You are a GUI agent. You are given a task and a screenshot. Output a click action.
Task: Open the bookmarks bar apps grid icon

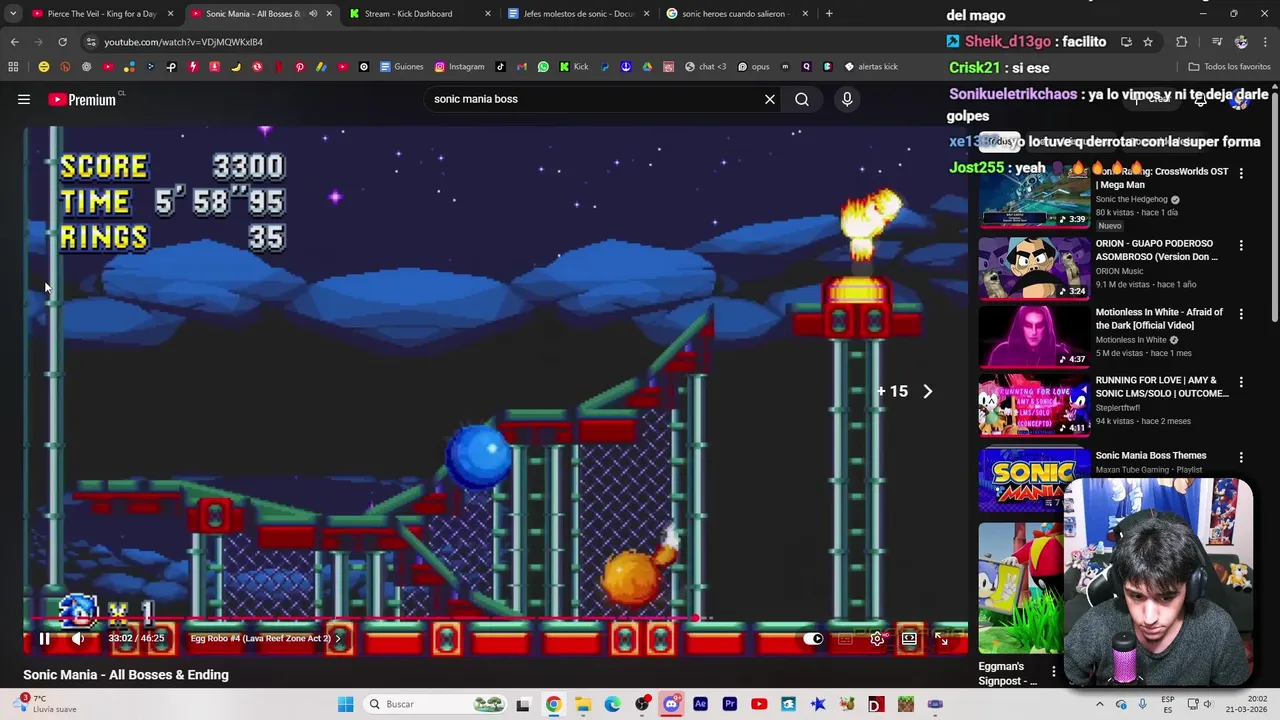point(13,67)
